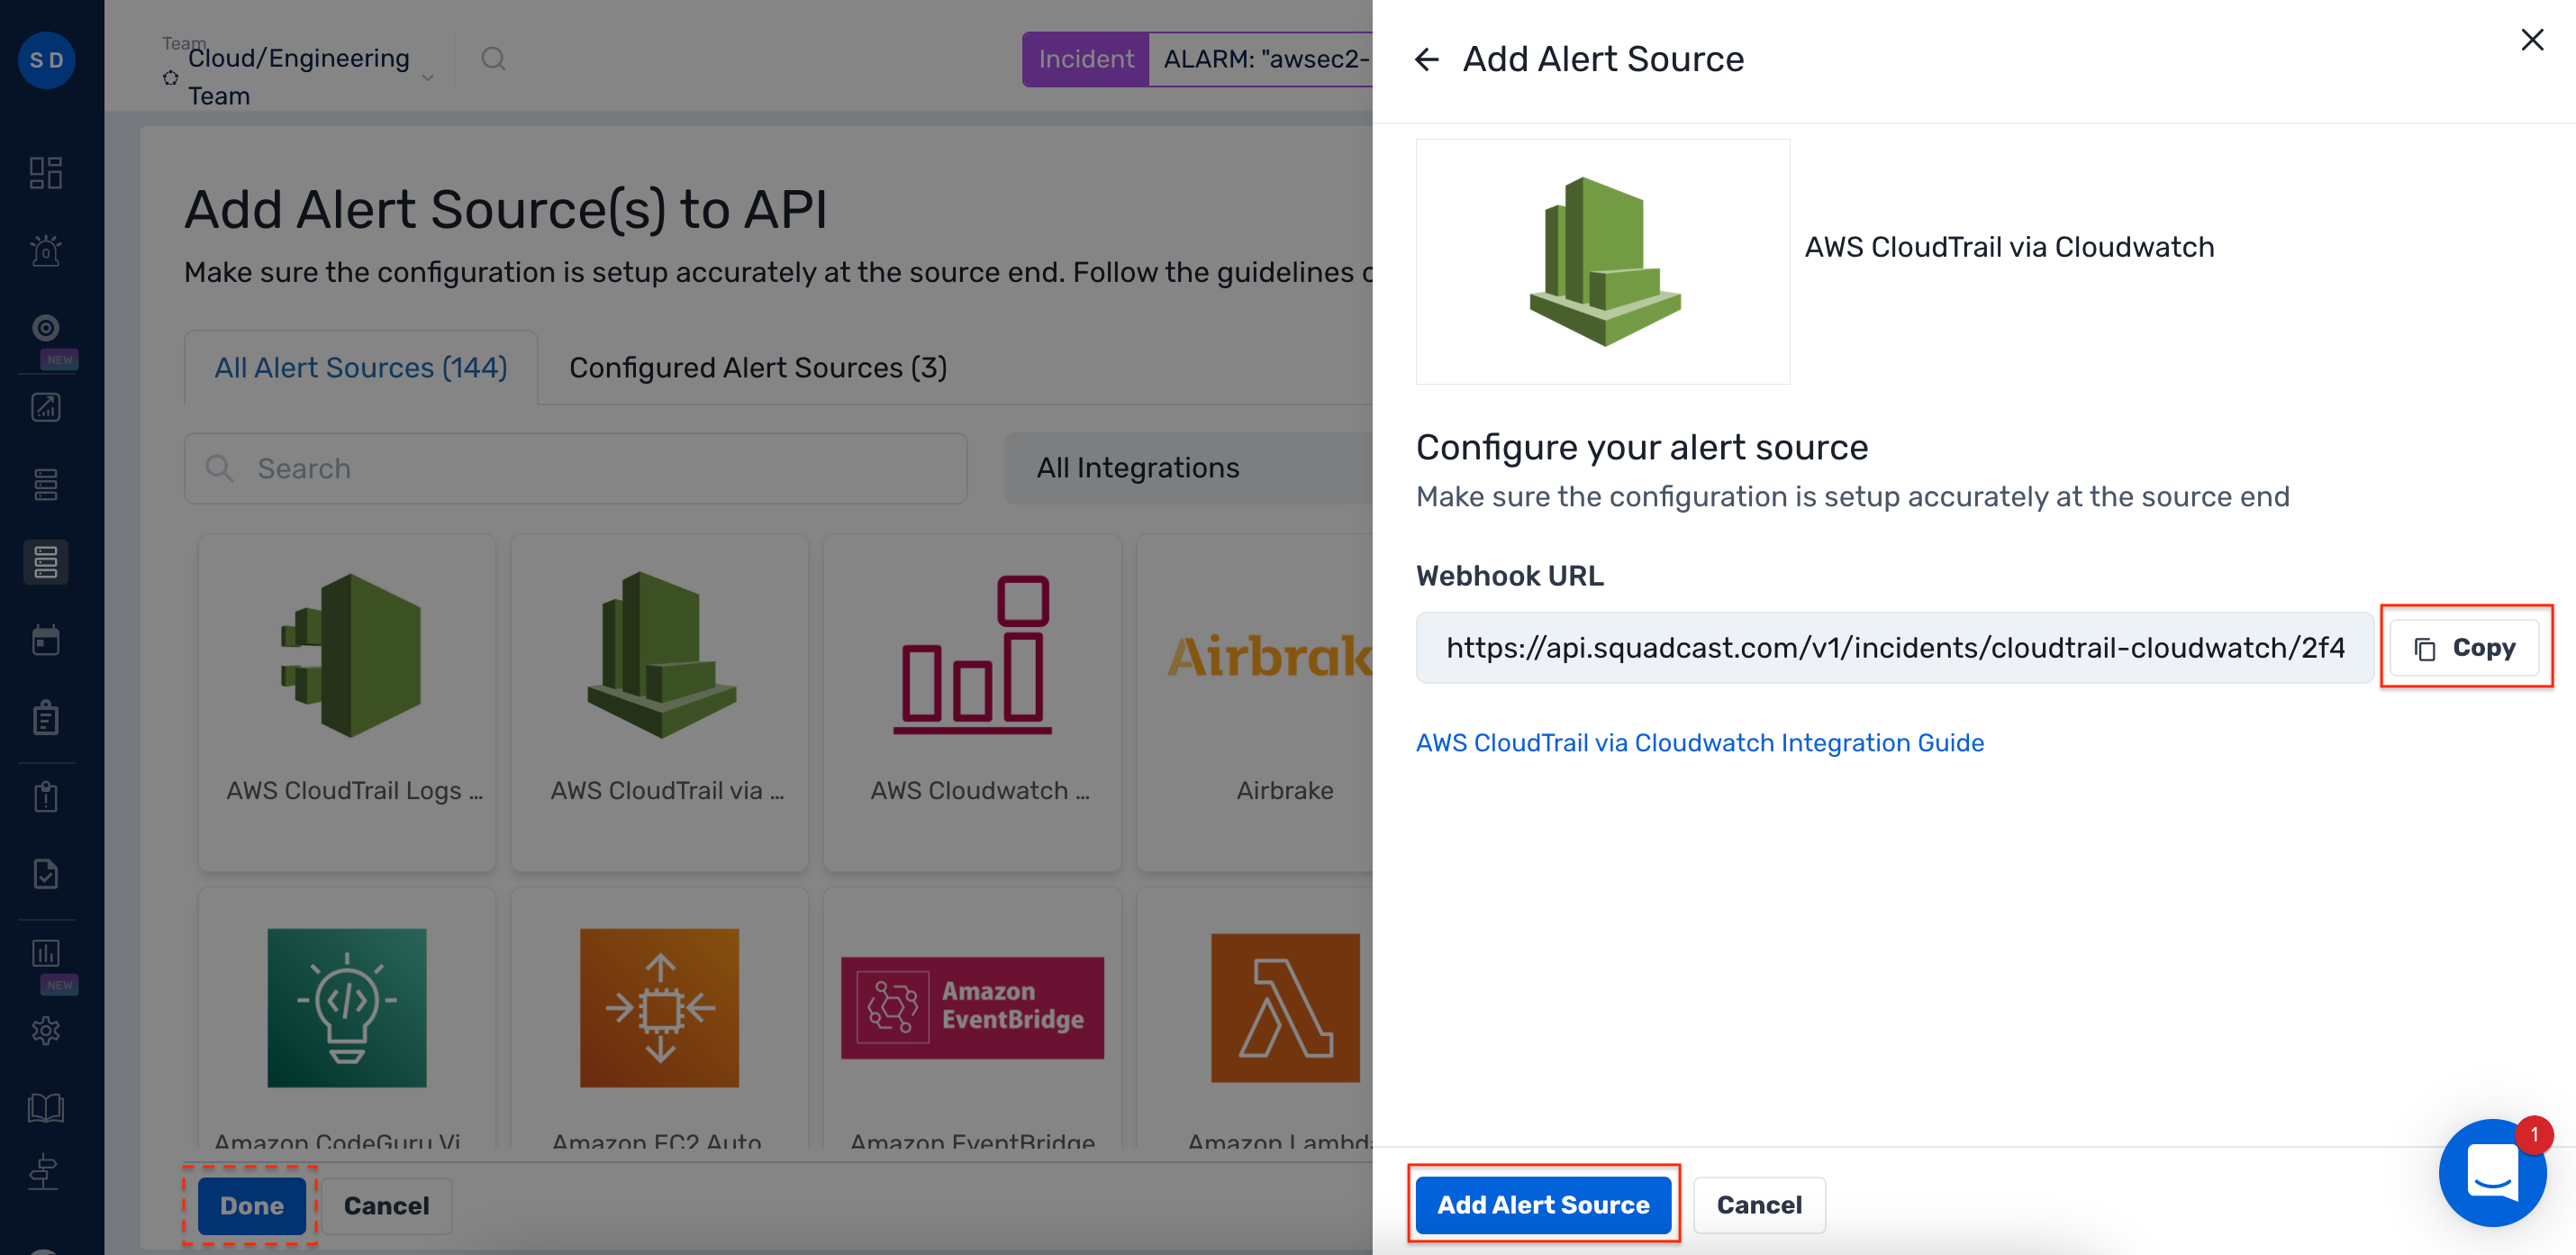Click the search magnifier in top bar
The width and height of the screenshot is (2576, 1255).
click(493, 59)
